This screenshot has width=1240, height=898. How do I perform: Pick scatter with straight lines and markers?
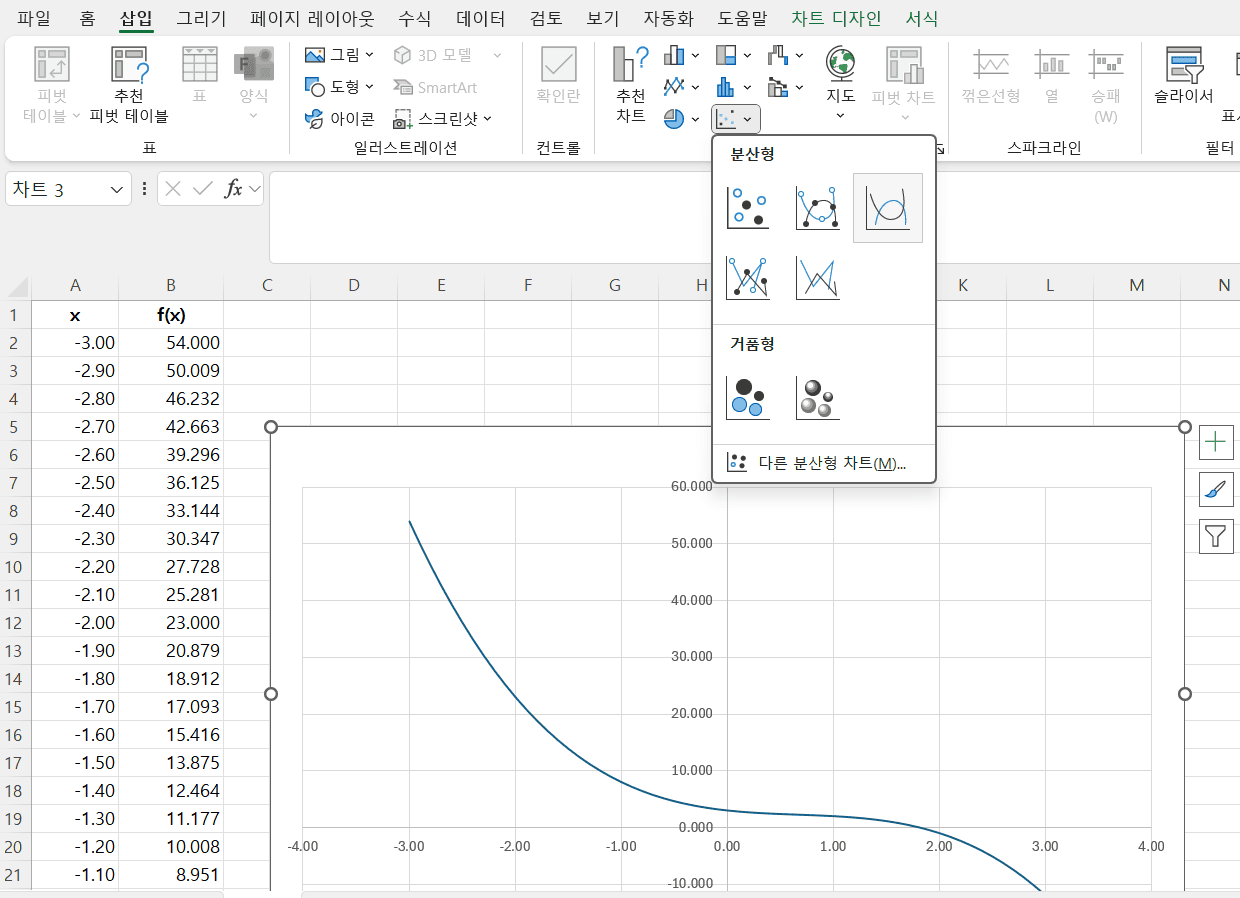coord(748,278)
